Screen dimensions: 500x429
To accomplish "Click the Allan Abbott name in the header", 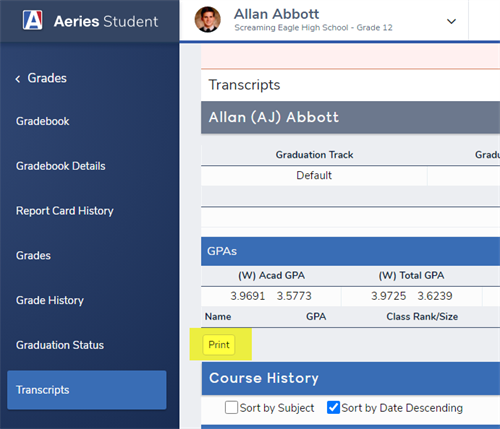I will (276, 14).
